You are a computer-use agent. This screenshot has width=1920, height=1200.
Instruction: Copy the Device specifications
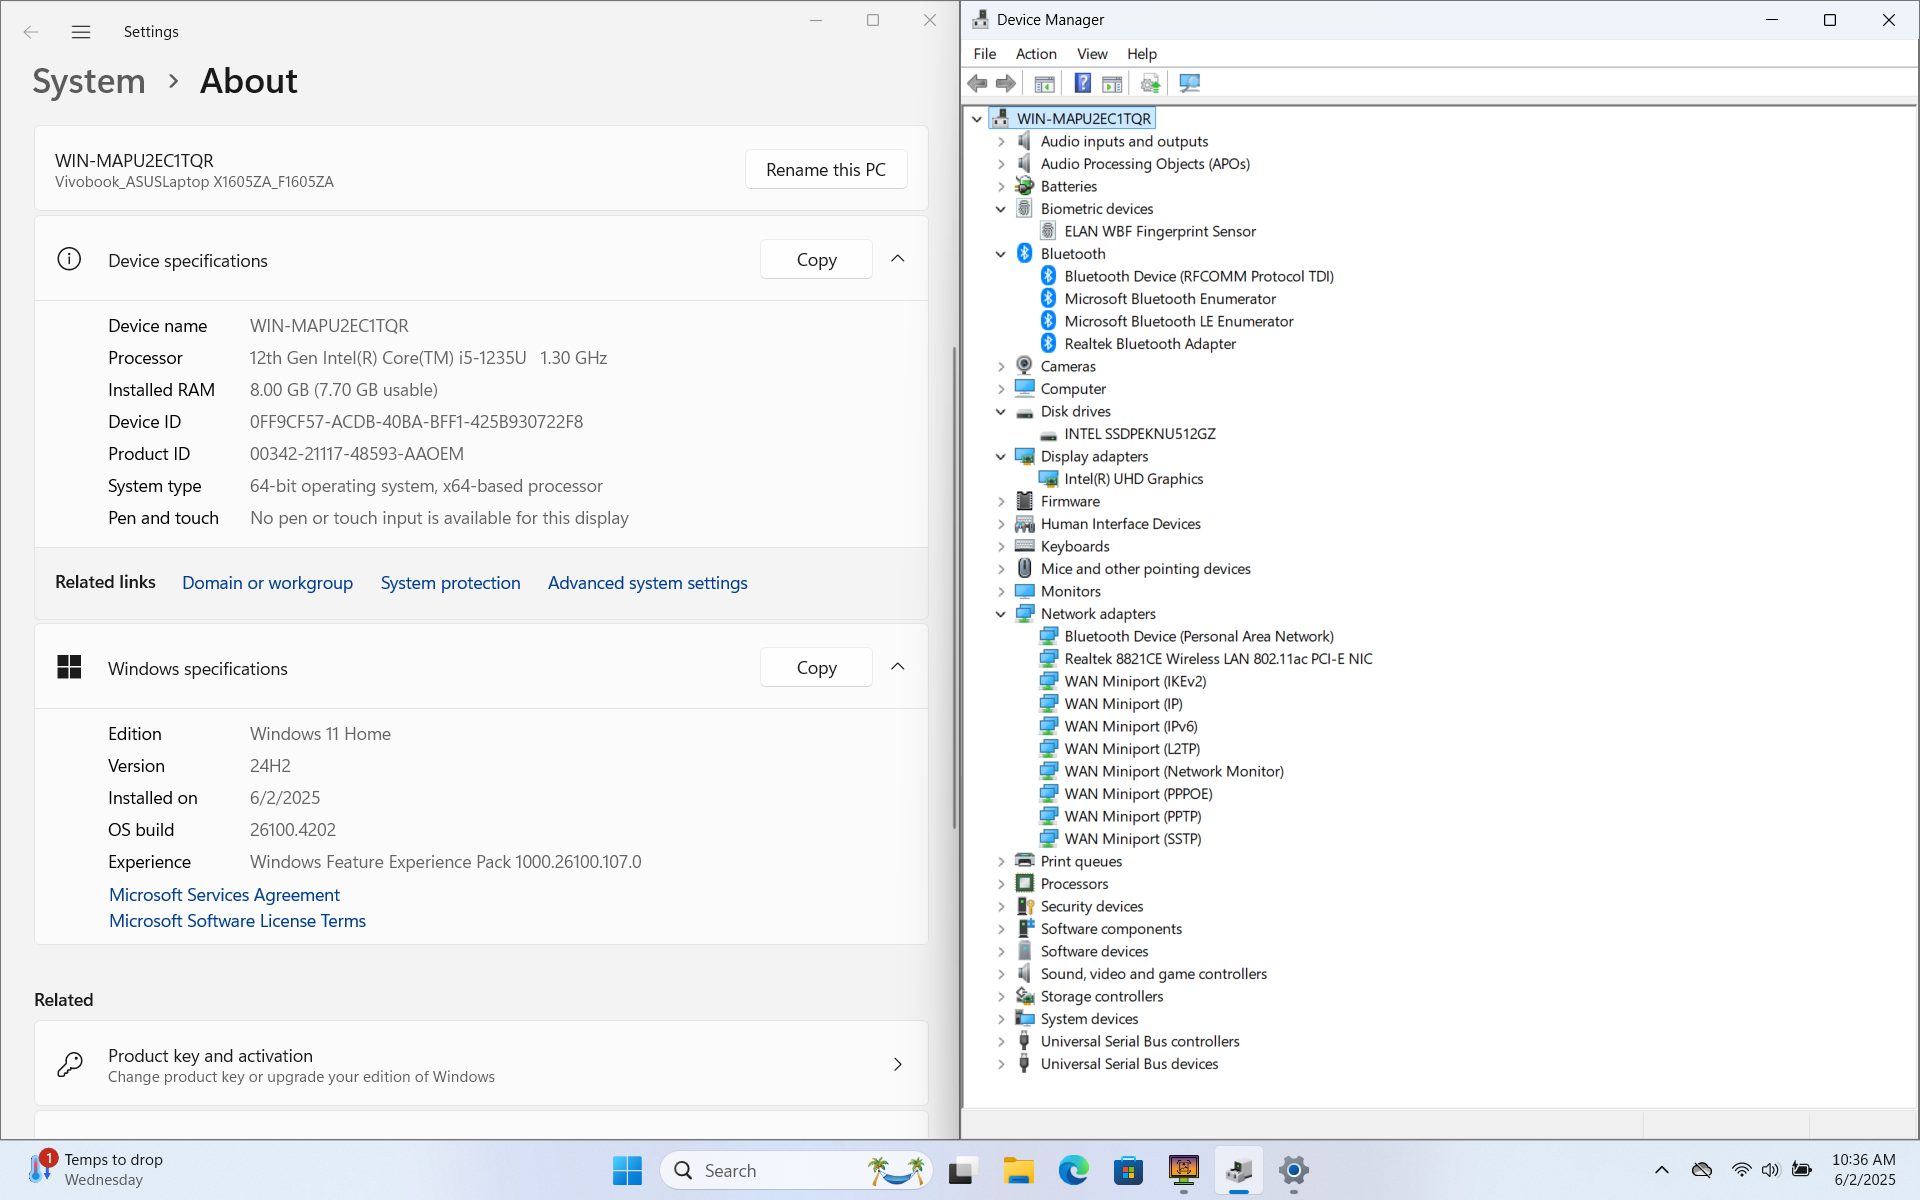816,259
